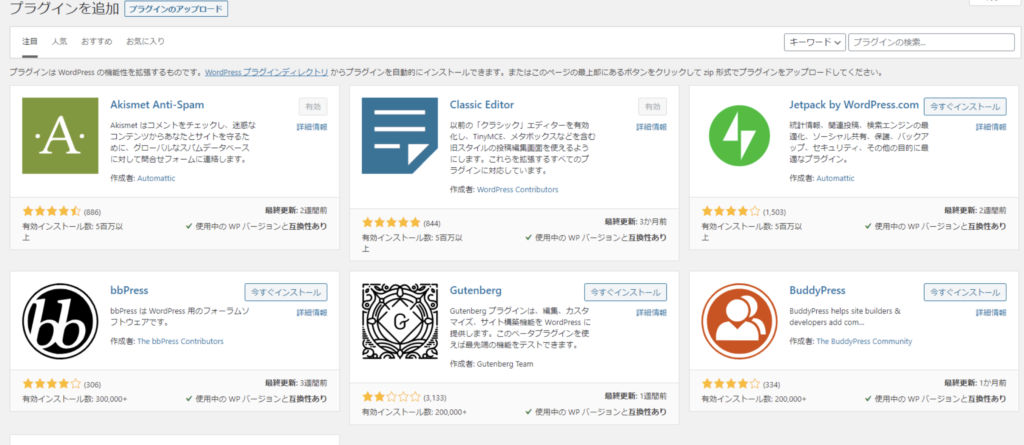Install BuddyPress with 今すぐインストール
This screenshot has height=445, width=1024.
(x=965, y=292)
